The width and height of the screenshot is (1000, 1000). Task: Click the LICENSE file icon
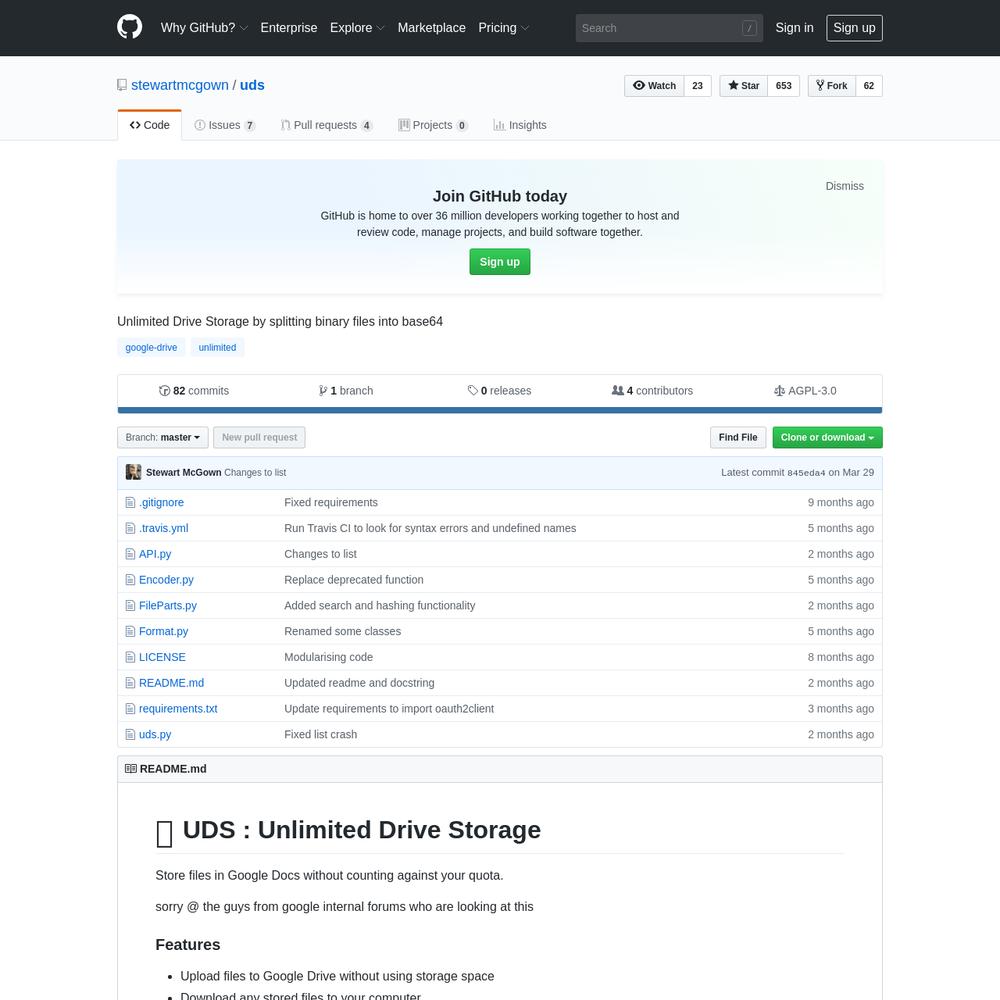point(130,657)
